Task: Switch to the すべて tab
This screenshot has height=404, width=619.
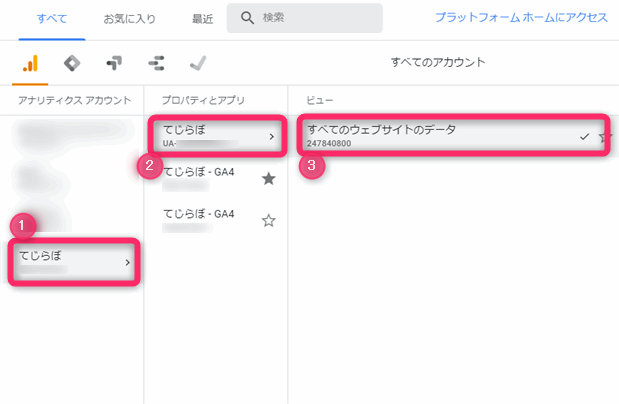Action: pos(52,19)
